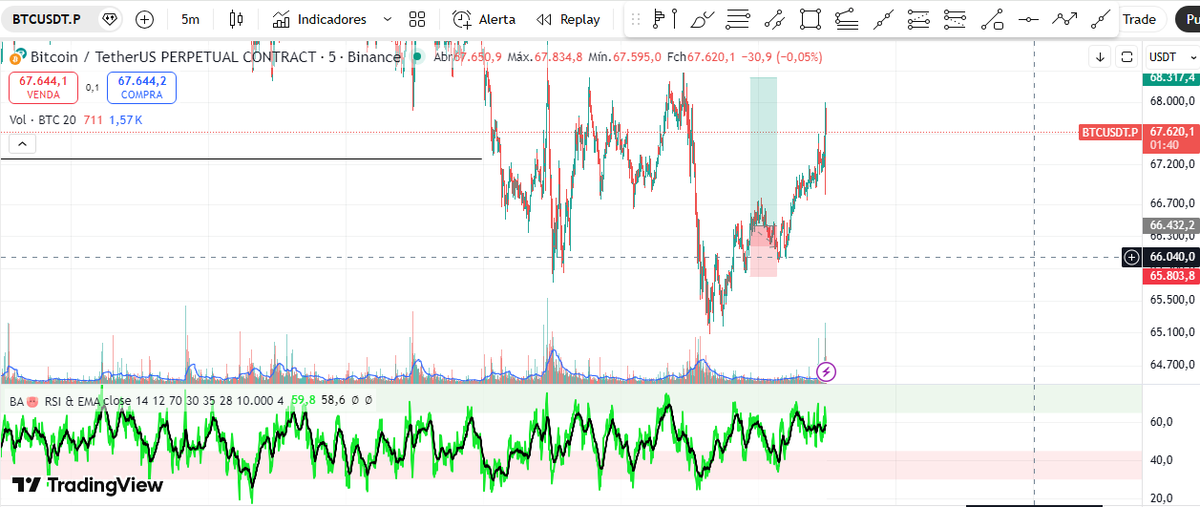The image size is (1200, 507).
Task: Select the Brush drawing tool
Action: click(x=703, y=19)
